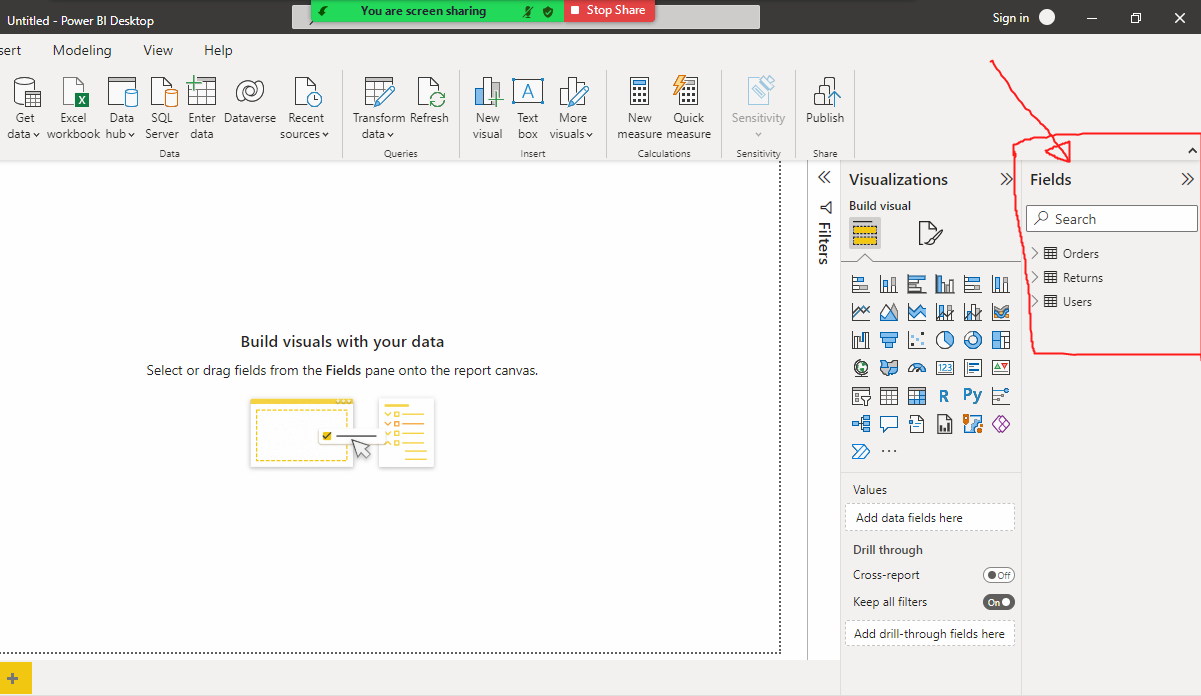
Task: Open the View ribbon tab
Action: (x=158, y=50)
